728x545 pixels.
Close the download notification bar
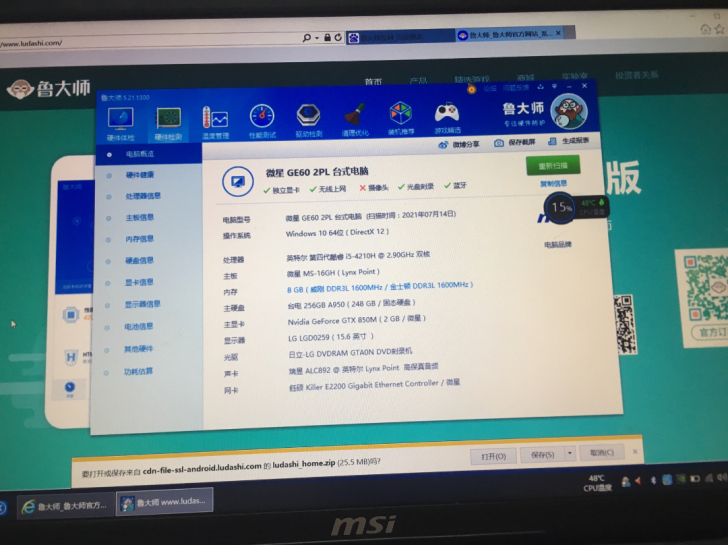point(635,451)
